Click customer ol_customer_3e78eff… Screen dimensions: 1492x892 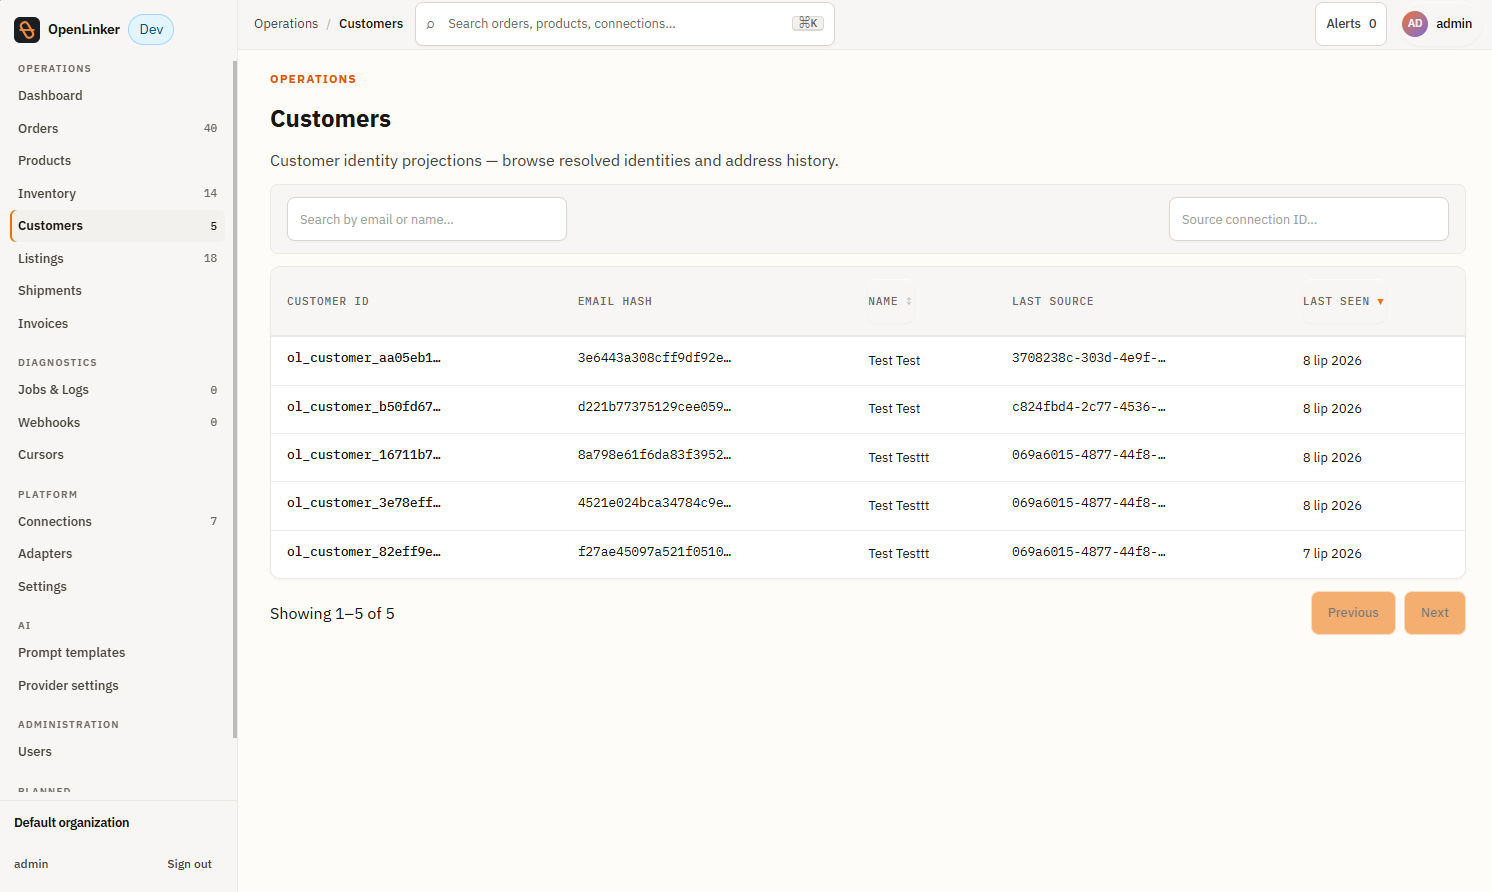point(364,503)
